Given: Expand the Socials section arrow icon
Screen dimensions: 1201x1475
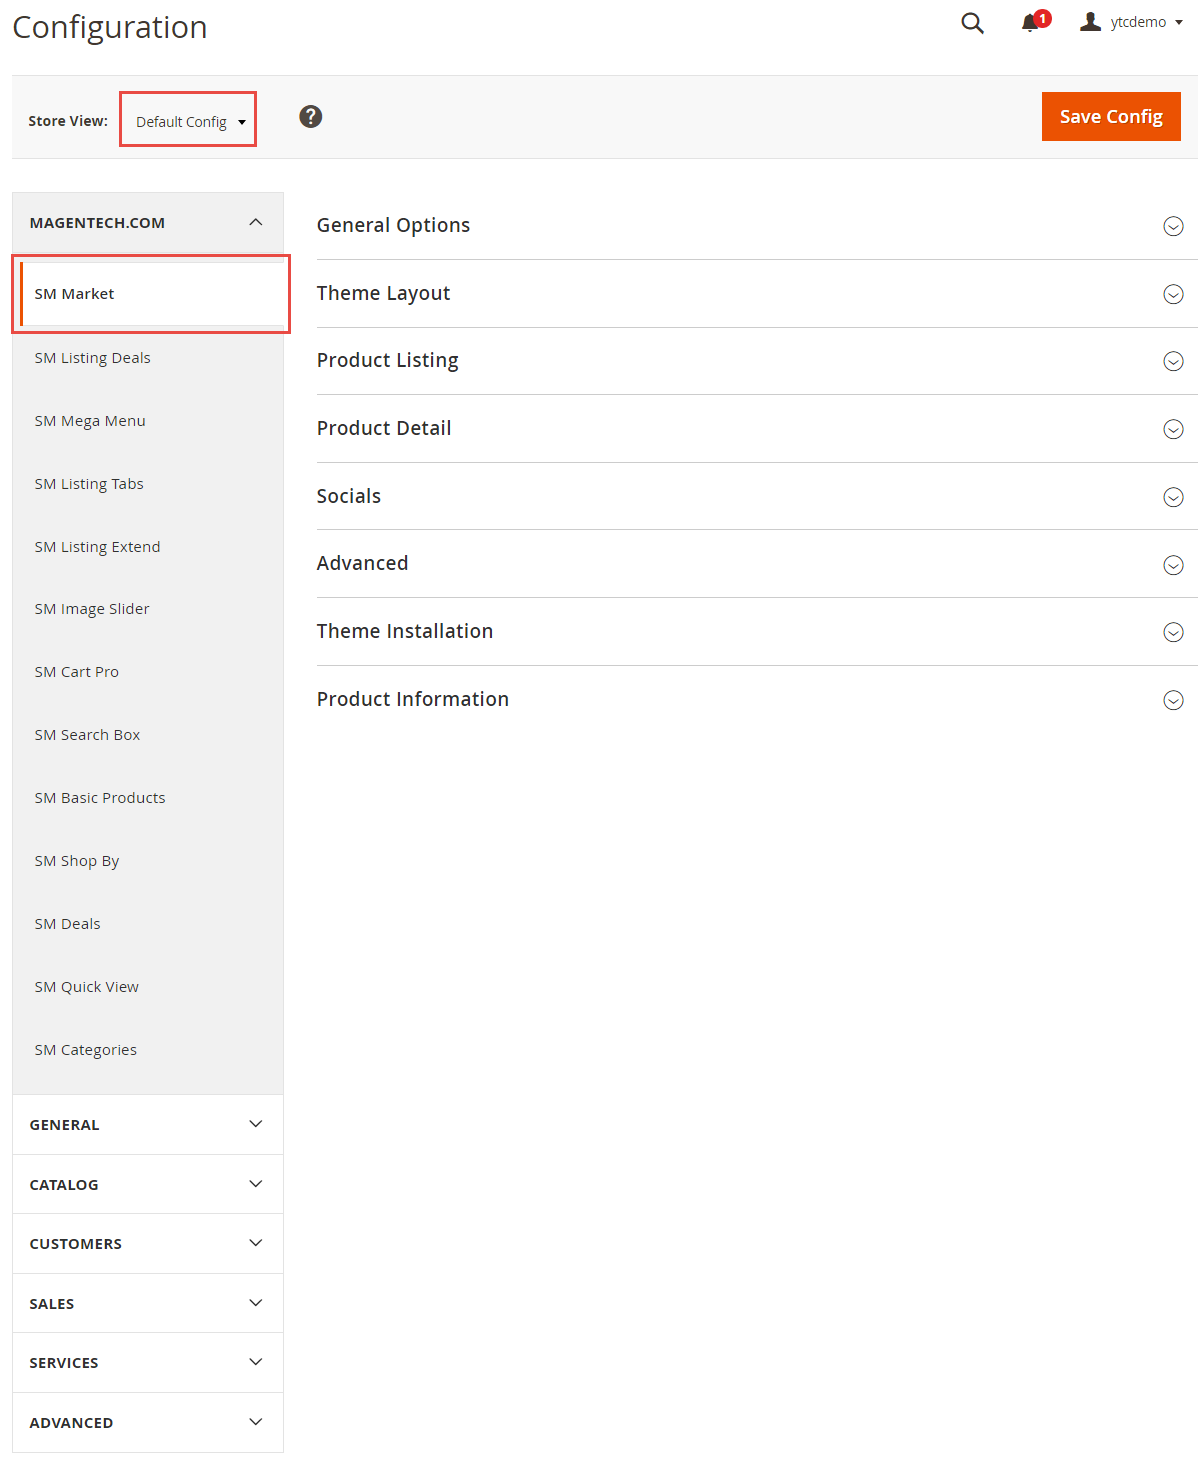Looking at the screenshot, I should click(1174, 497).
